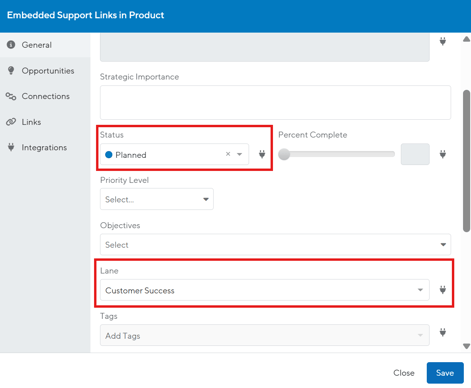Expand the Objectives select dropdown
Image resolution: width=471 pixels, height=388 pixels.
pyautogui.click(x=275, y=245)
